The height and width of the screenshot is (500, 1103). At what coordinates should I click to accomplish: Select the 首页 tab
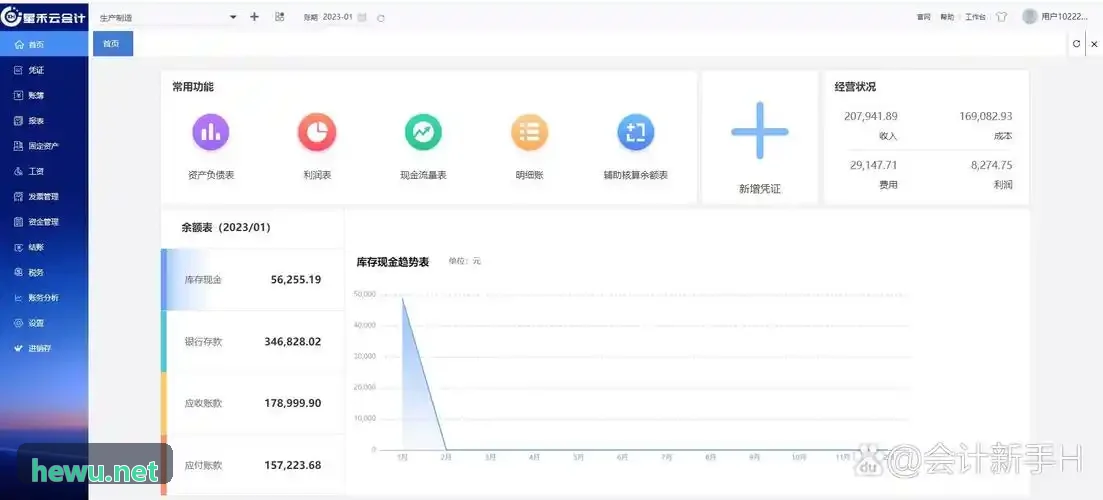click(x=113, y=44)
